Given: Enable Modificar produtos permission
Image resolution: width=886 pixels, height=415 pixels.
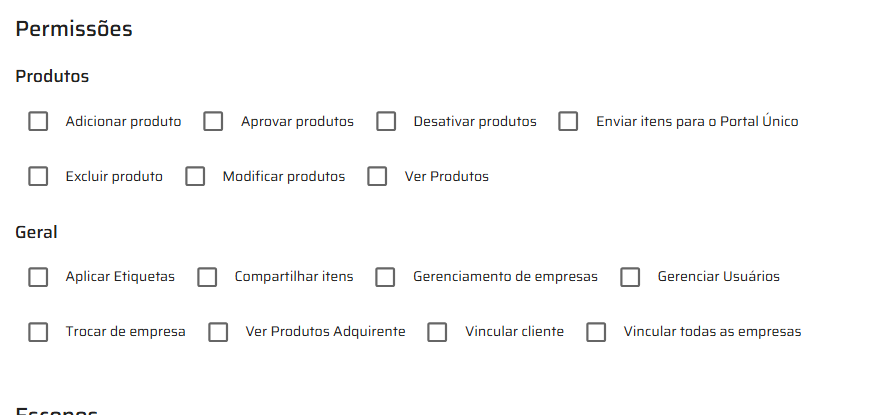Looking at the screenshot, I should pyautogui.click(x=195, y=177).
